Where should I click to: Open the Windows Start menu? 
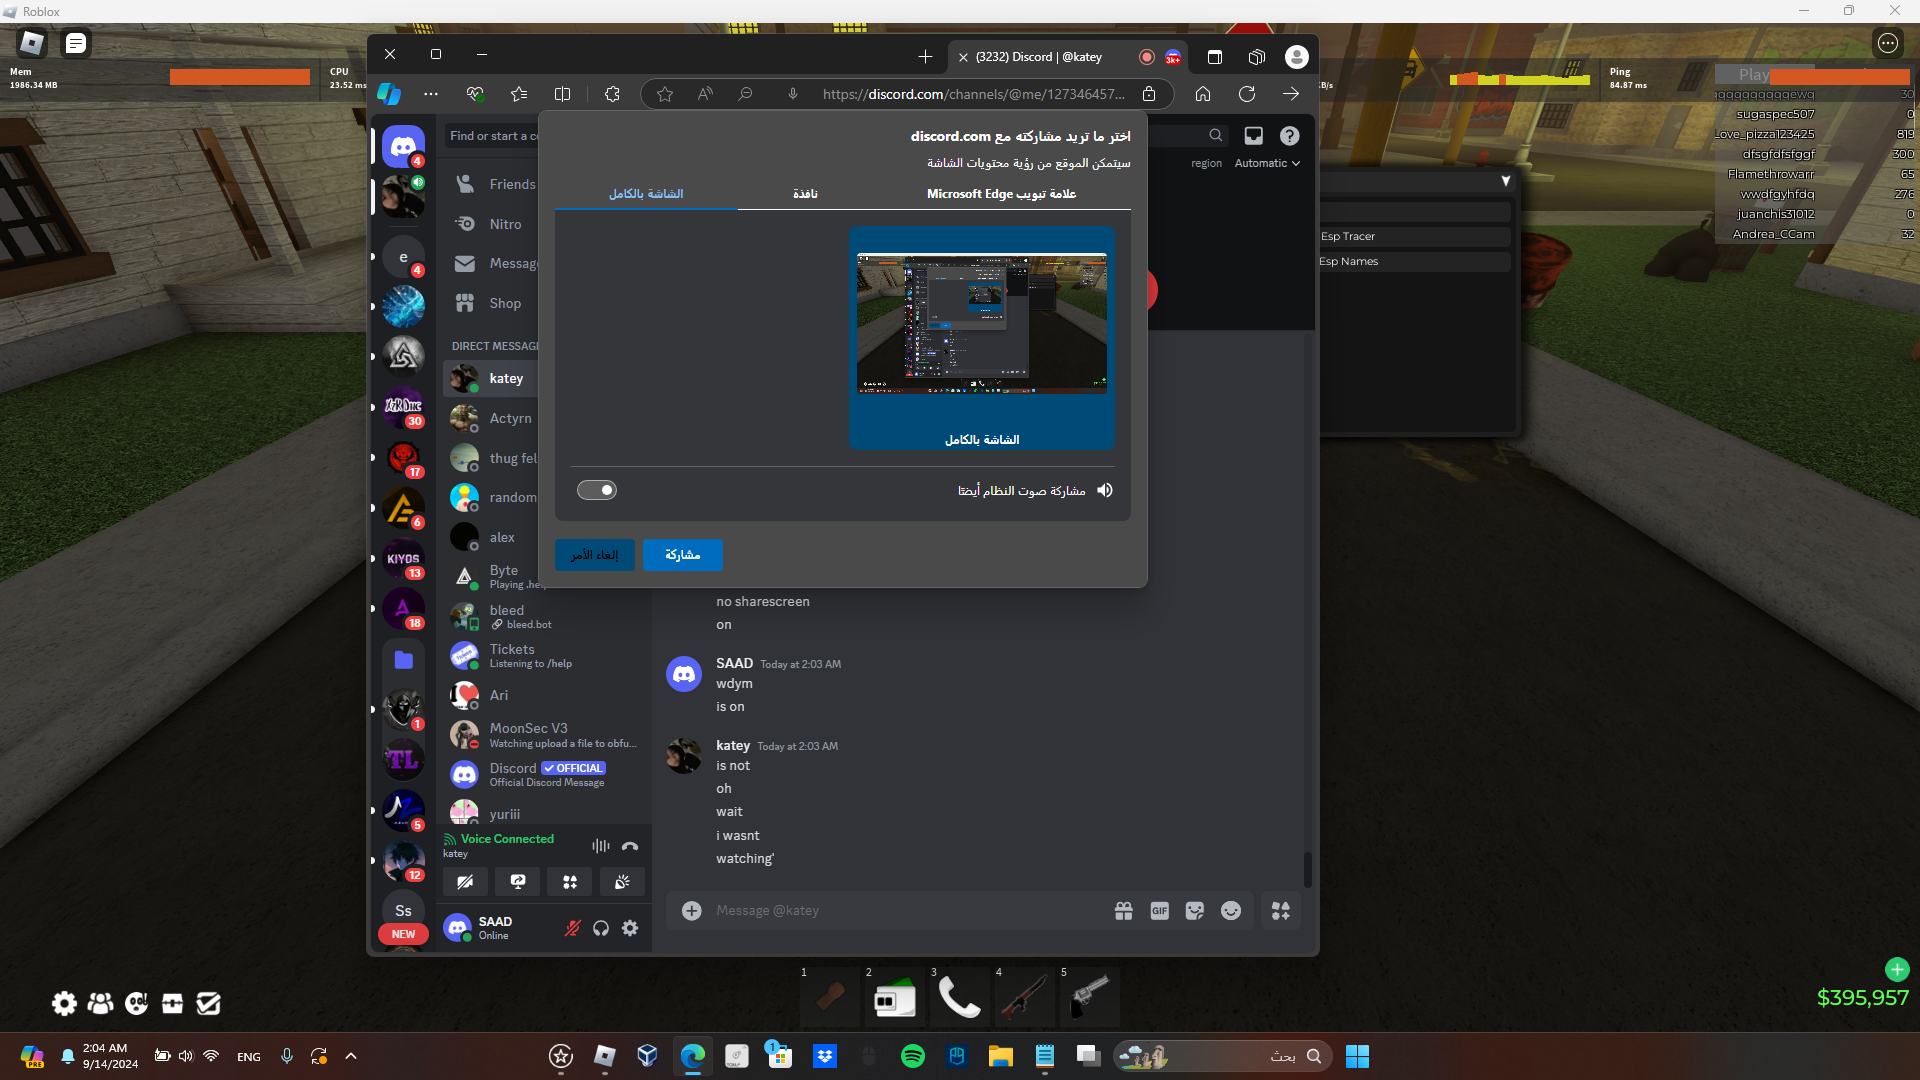pos(1357,1056)
